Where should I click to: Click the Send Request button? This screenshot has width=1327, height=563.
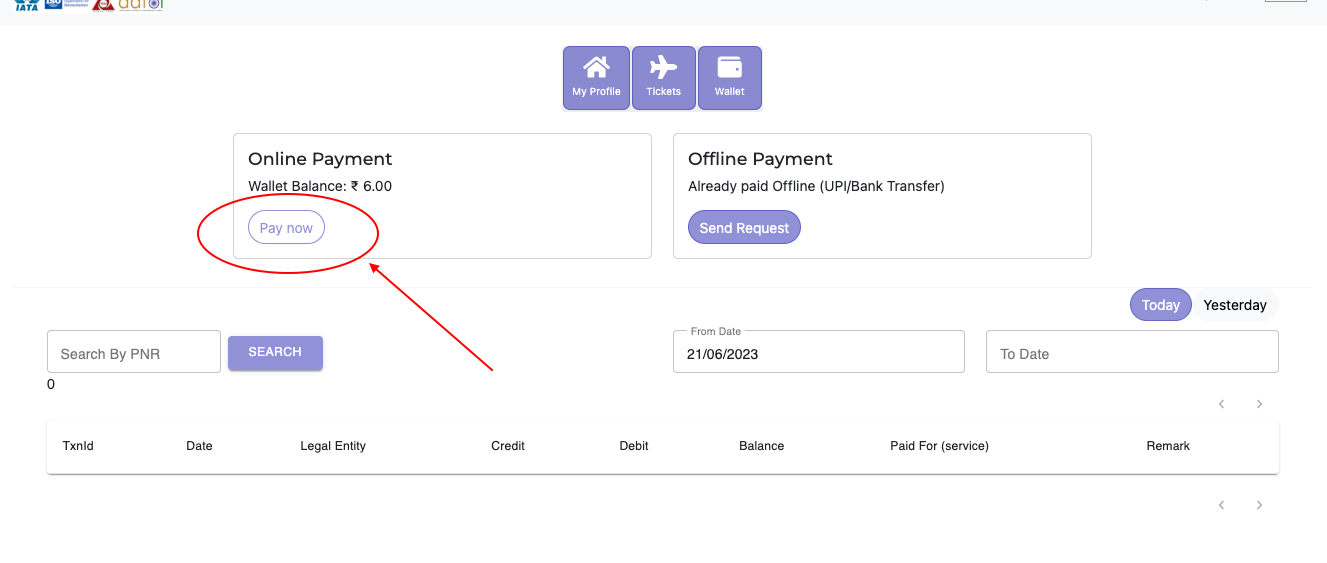pos(744,228)
